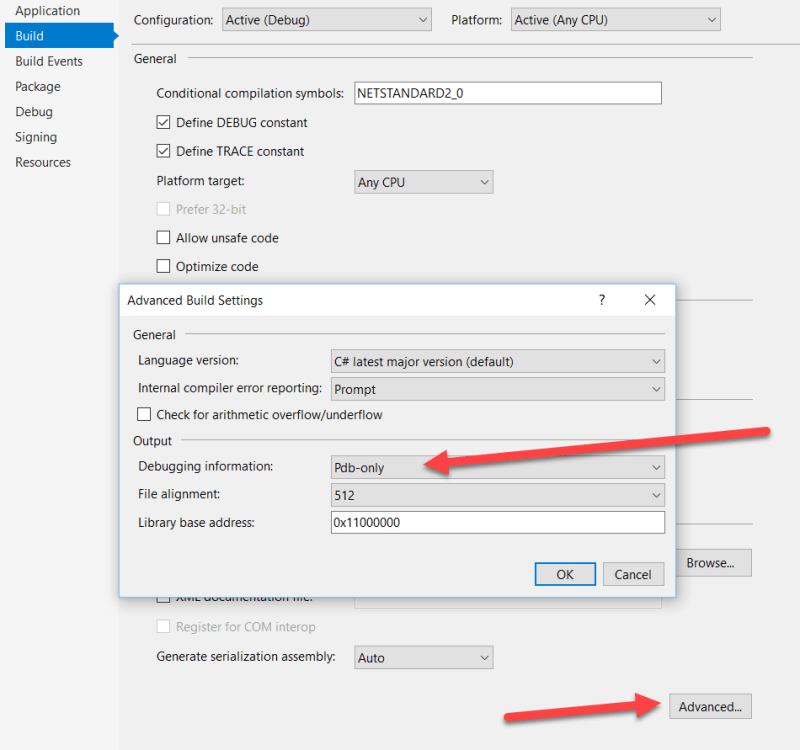Expand Platform target dropdown
The image size is (800, 750).
[425, 183]
